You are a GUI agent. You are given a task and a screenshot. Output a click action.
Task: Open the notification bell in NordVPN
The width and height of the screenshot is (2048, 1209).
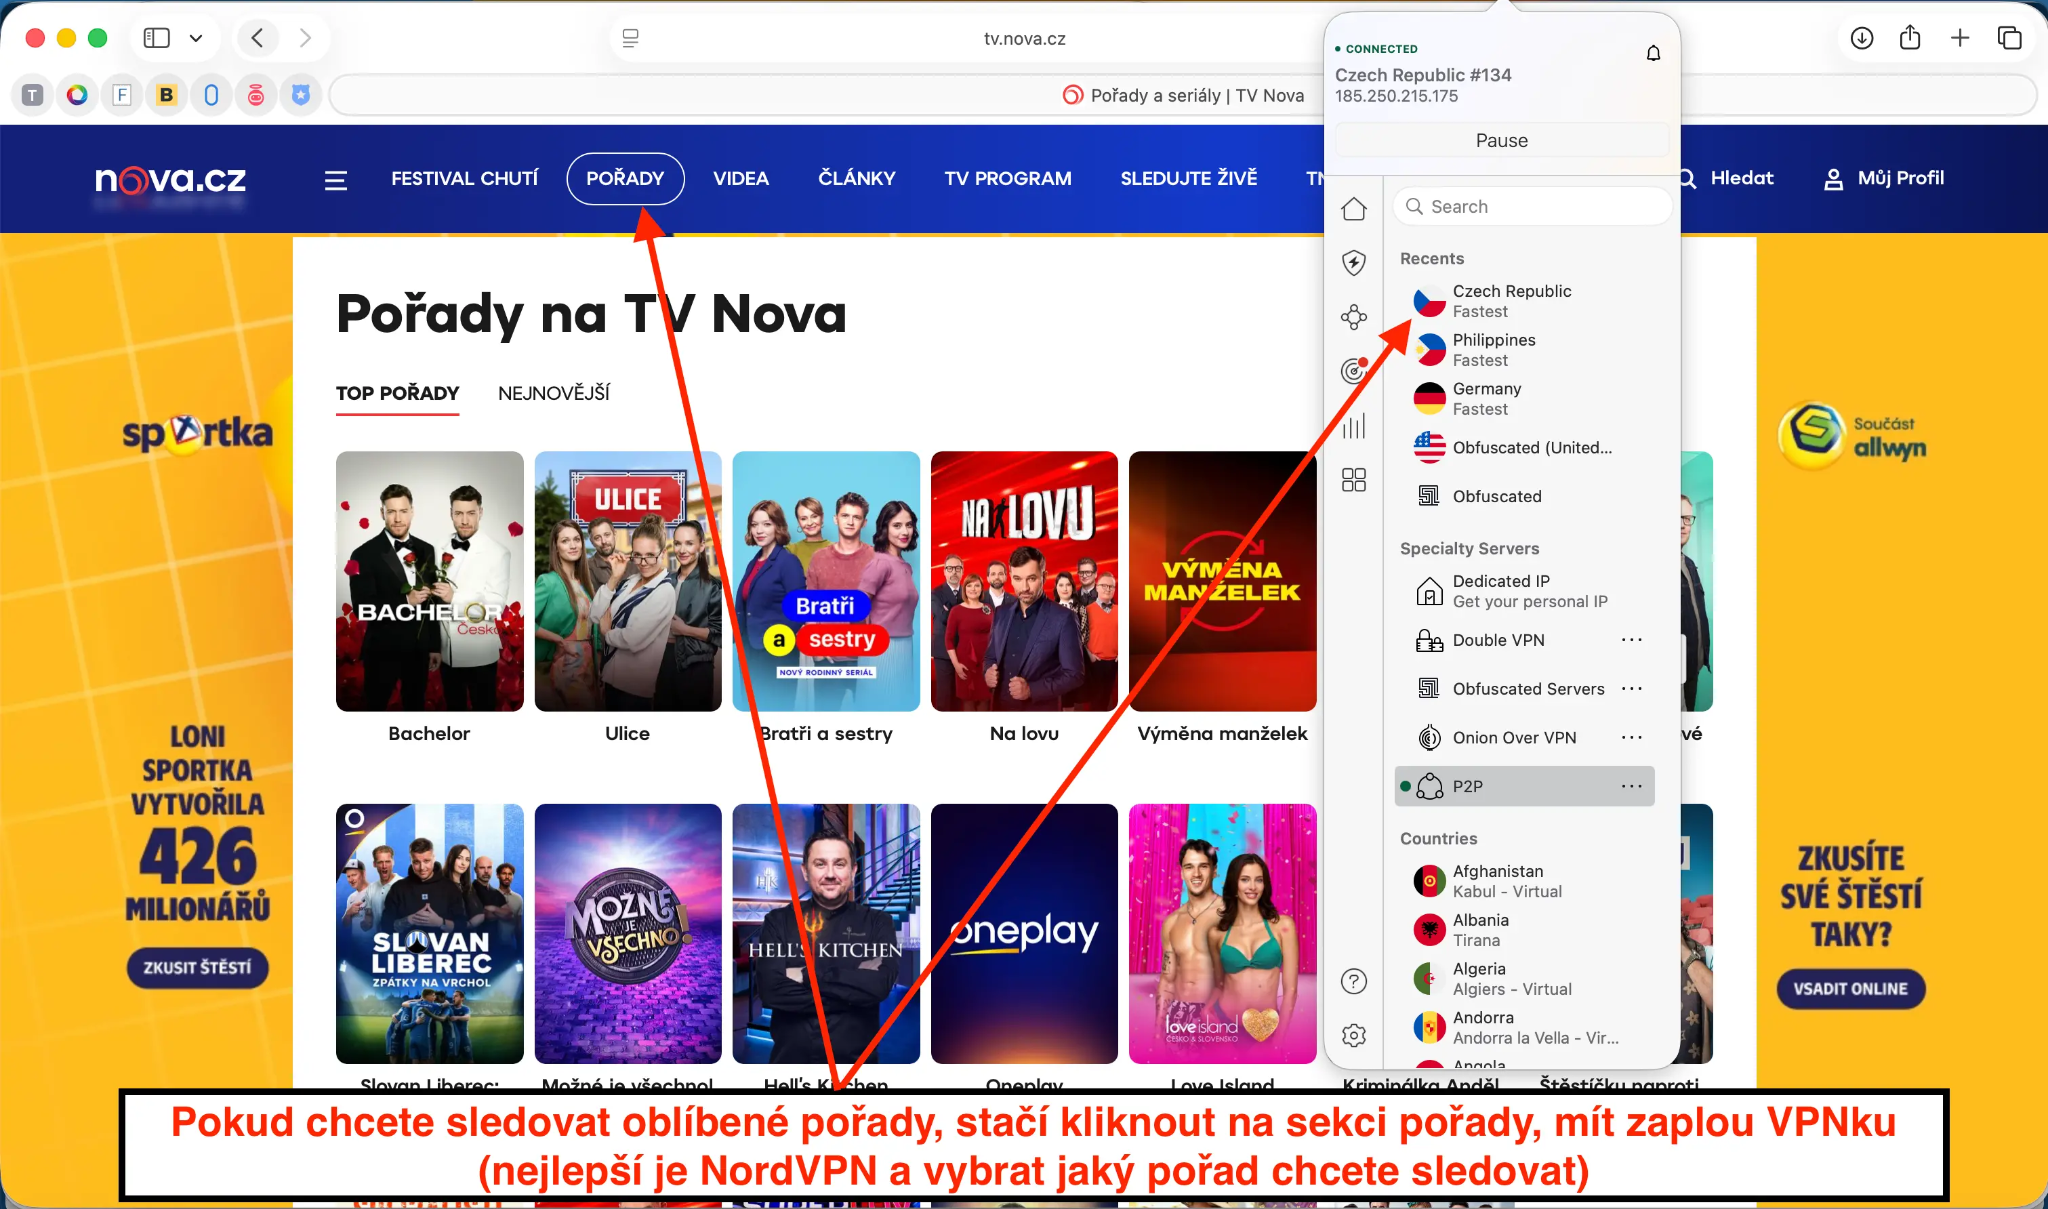click(1653, 52)
